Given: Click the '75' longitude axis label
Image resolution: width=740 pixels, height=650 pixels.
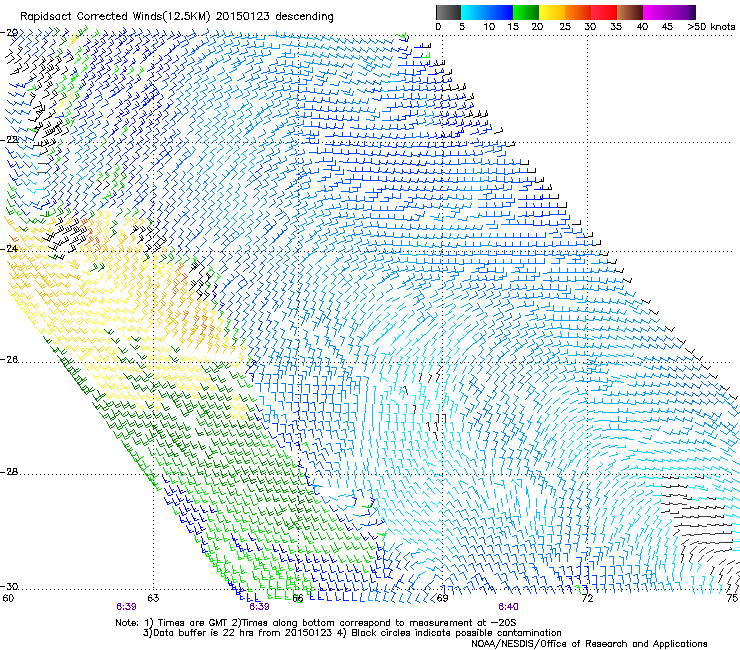Looking at the screenshot, I should (x=732, y=598).
